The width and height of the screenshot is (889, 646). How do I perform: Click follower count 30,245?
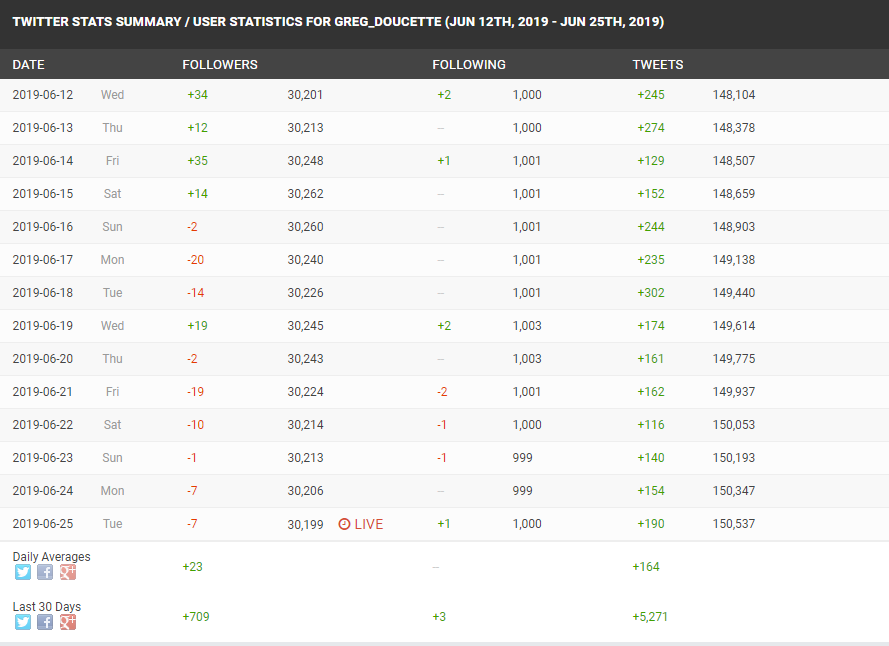(x=305, y=326)
